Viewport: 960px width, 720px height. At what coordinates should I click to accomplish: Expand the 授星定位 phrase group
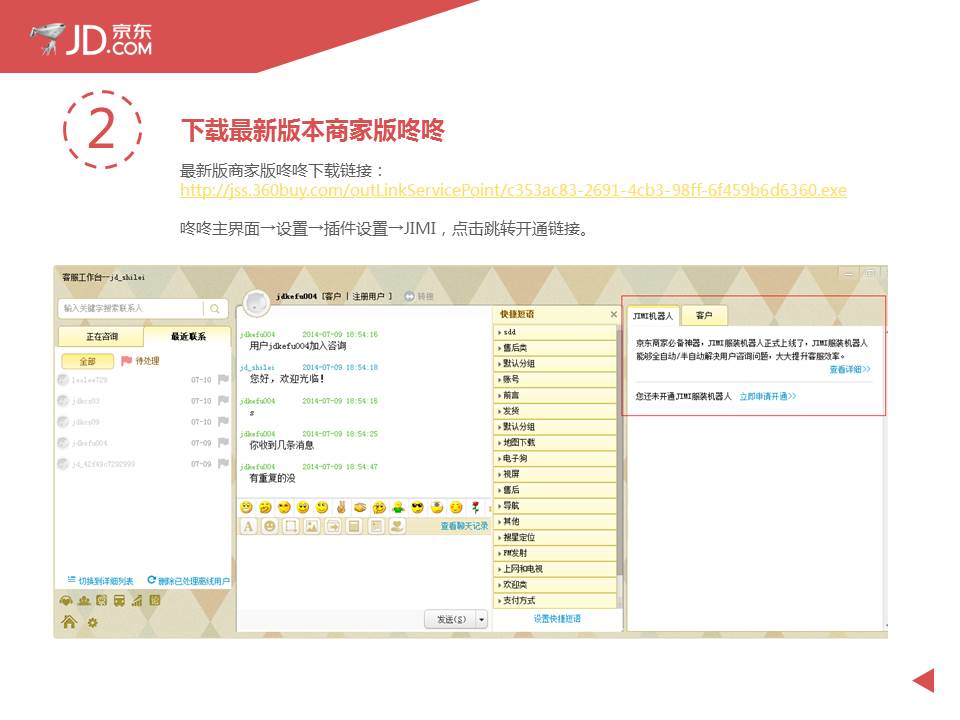555,537
